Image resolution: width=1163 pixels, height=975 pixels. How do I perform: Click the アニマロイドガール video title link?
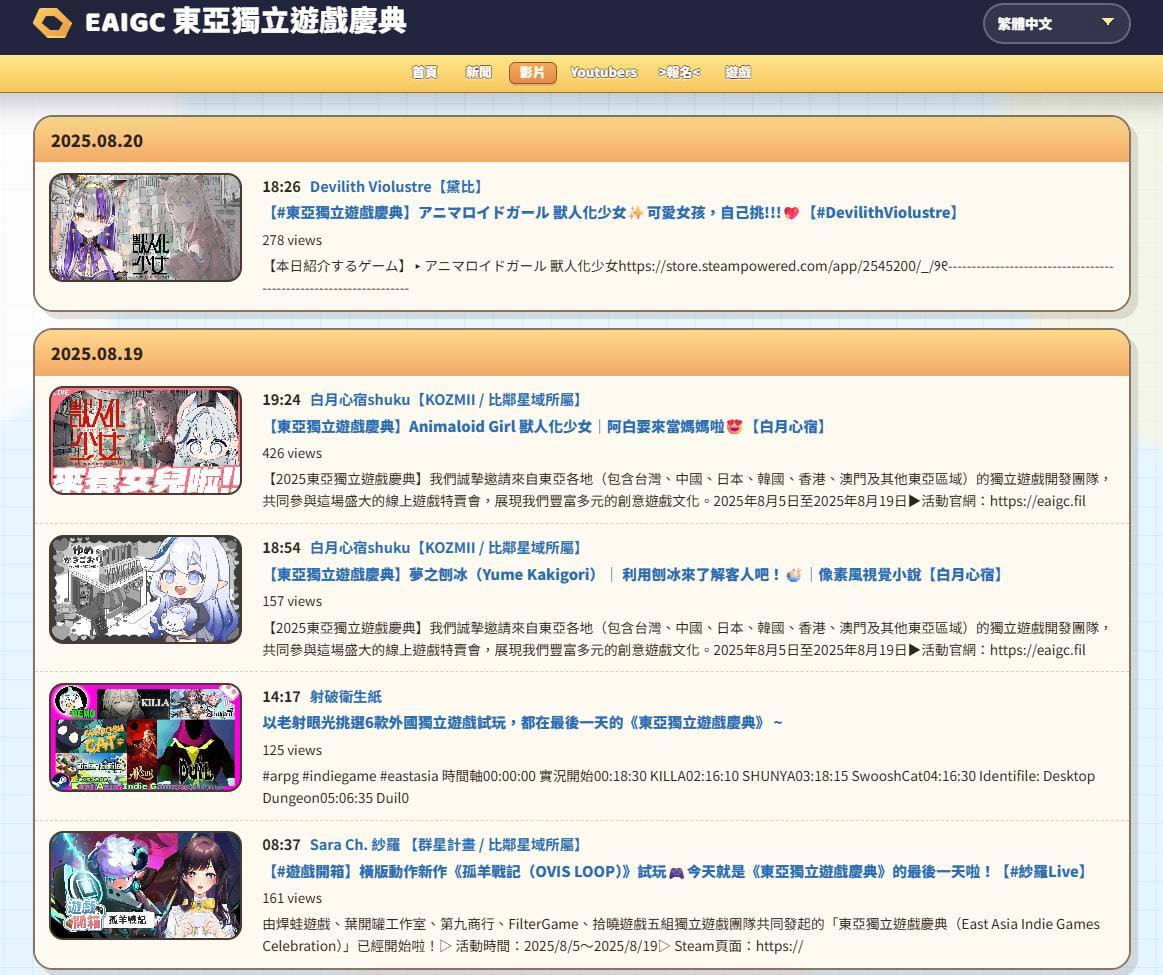(x=612, y=213)
